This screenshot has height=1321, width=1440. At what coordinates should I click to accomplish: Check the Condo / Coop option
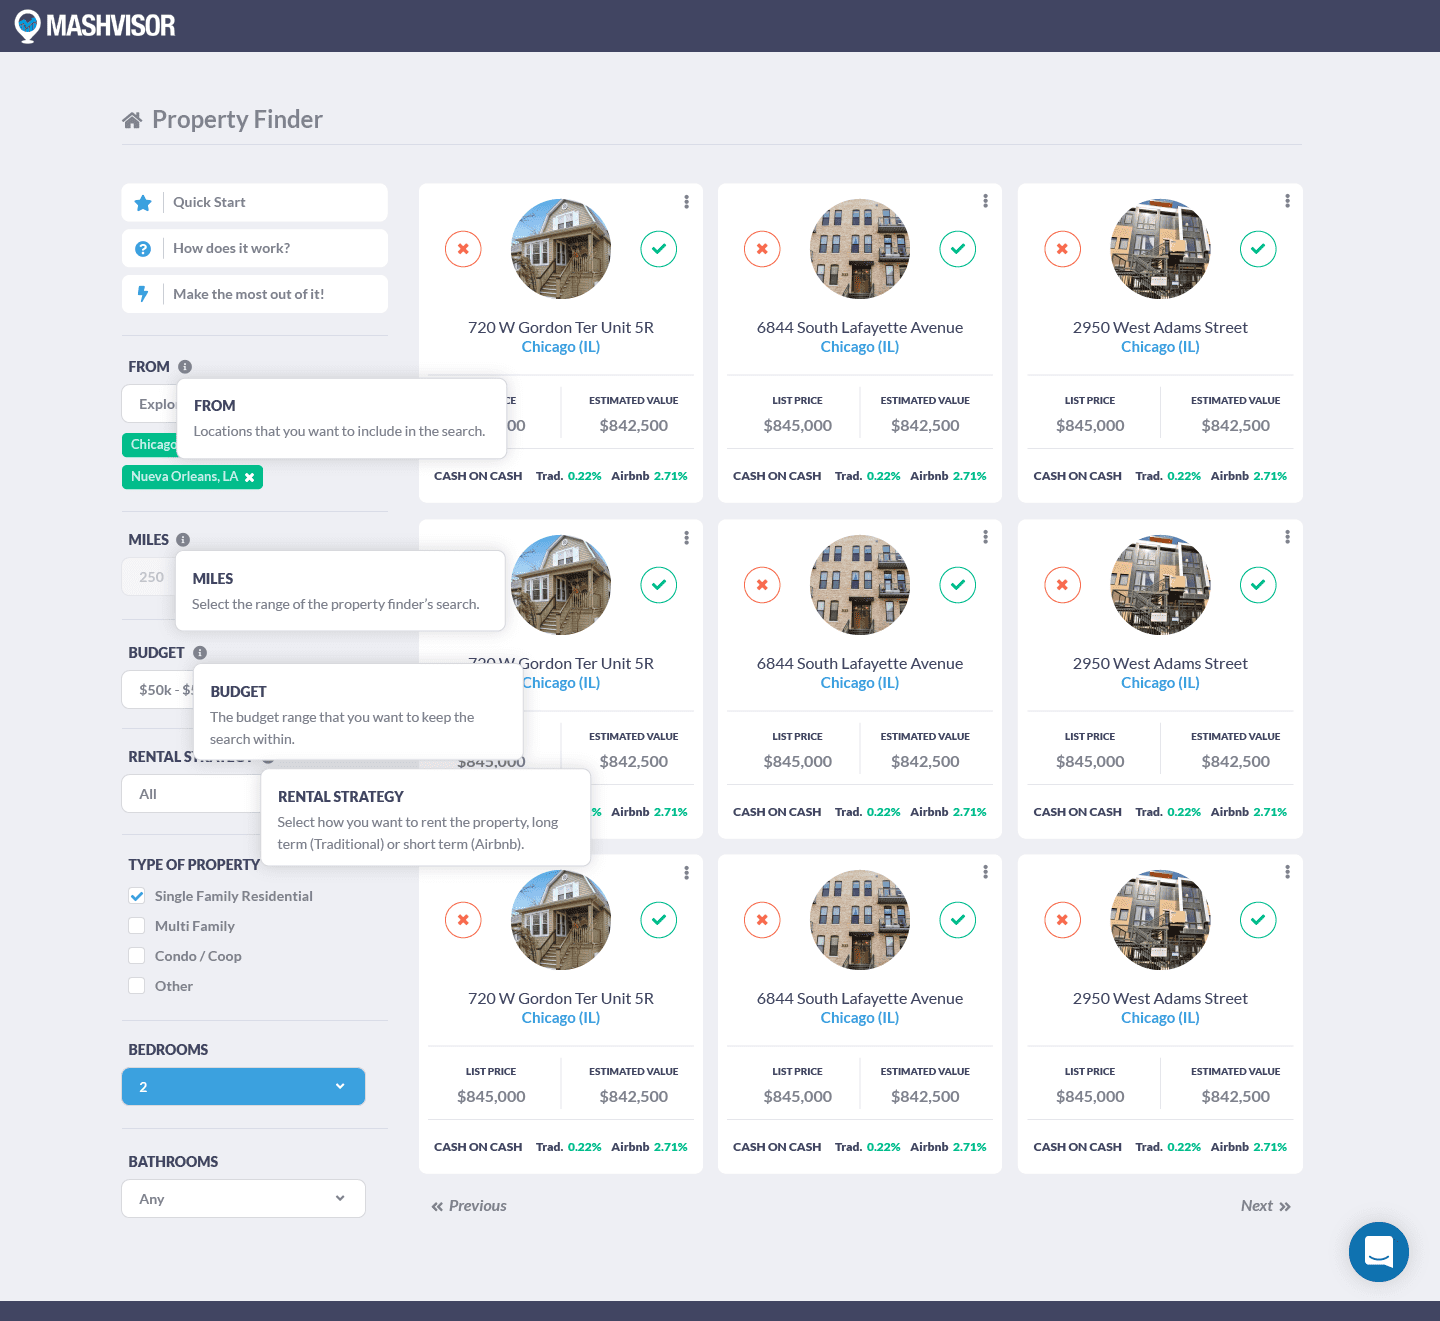pyautogui.click(x=137, y=956)
